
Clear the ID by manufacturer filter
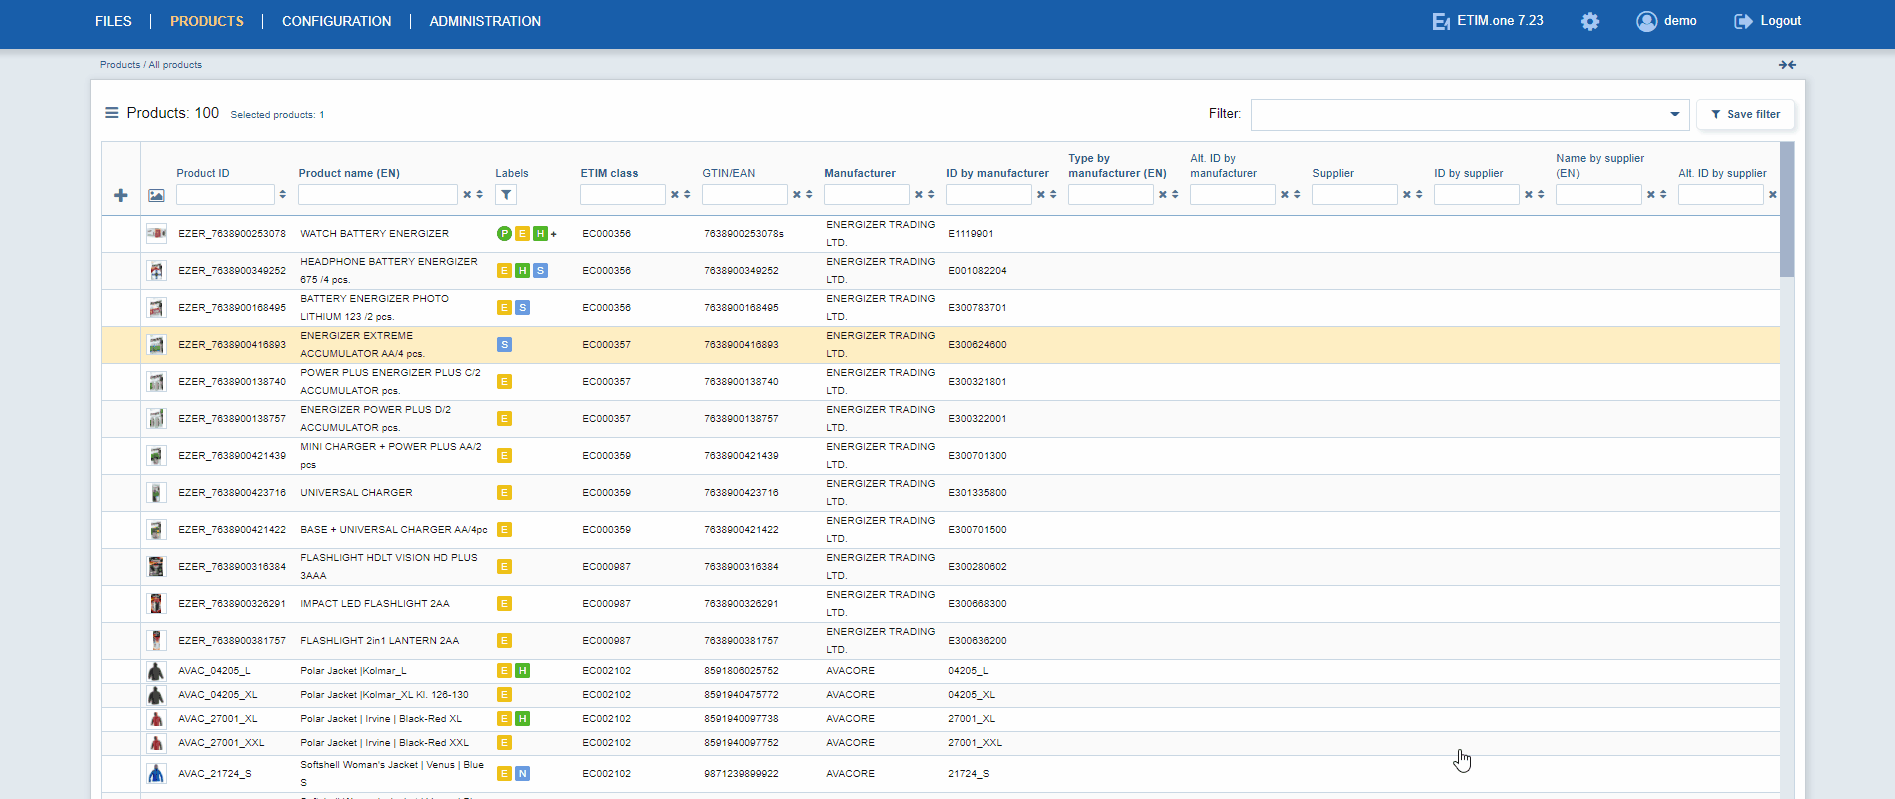click(x=1041, y=195)
